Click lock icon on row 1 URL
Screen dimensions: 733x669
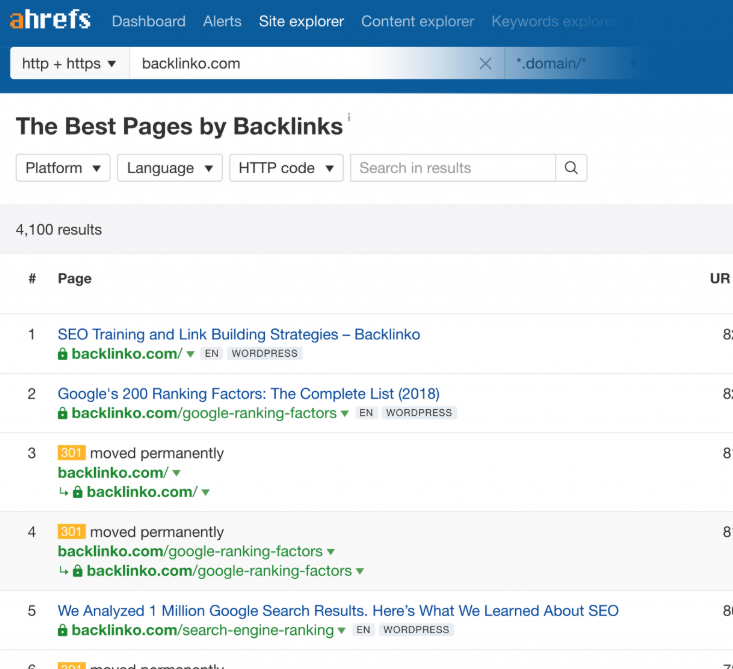(62, 354)
